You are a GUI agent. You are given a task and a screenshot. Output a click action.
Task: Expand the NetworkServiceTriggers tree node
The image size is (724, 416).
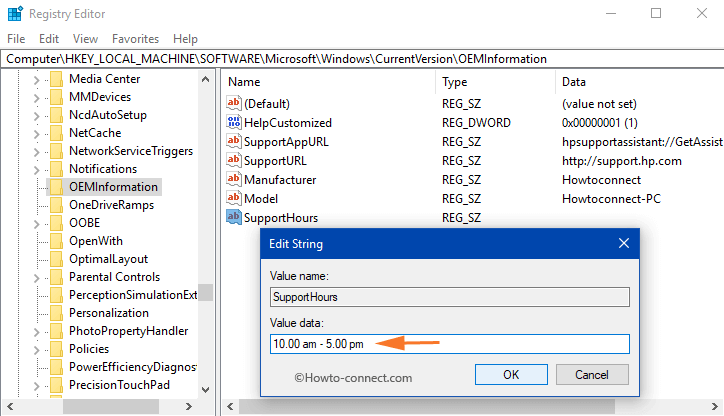[x=36, y=152]
